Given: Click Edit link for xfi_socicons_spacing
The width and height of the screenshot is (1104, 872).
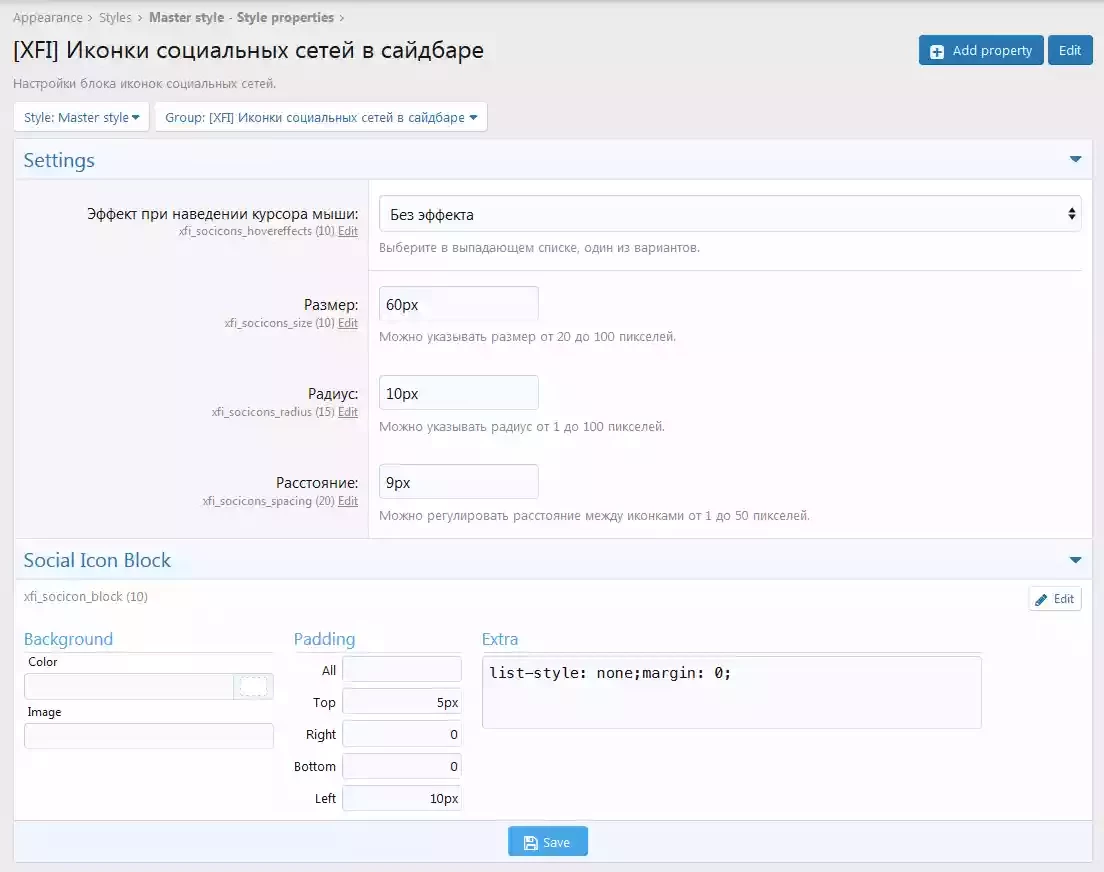Looking at the screenshot, I should coord(348,501).
